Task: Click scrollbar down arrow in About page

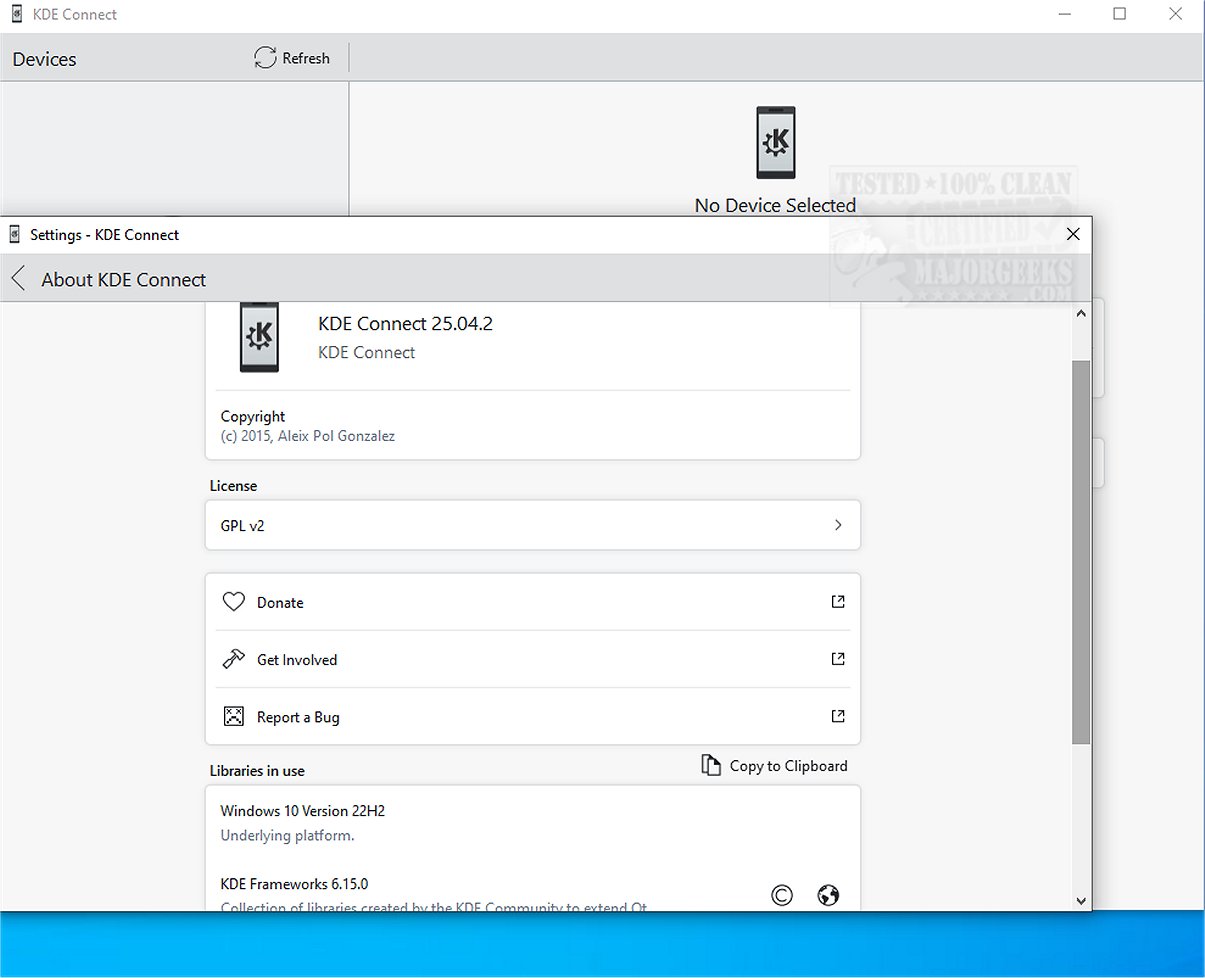Action: click(1081, 900)
